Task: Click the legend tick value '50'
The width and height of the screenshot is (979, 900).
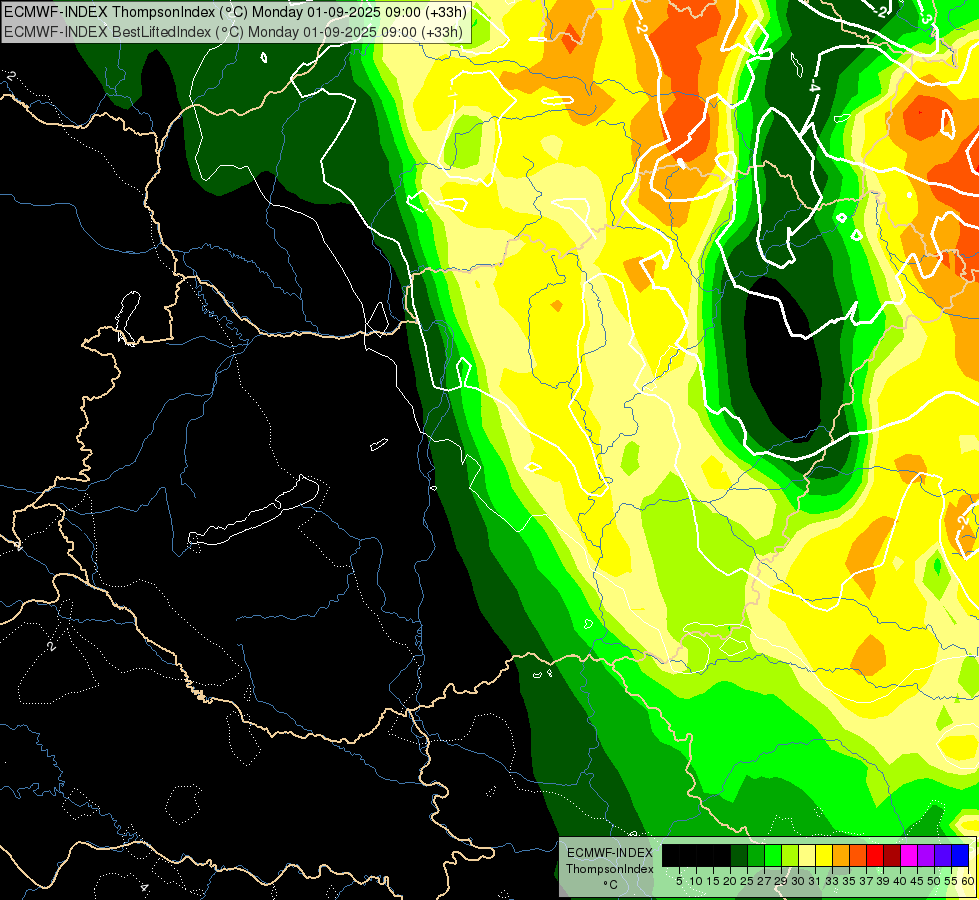Action: click(x=934, y=881)
